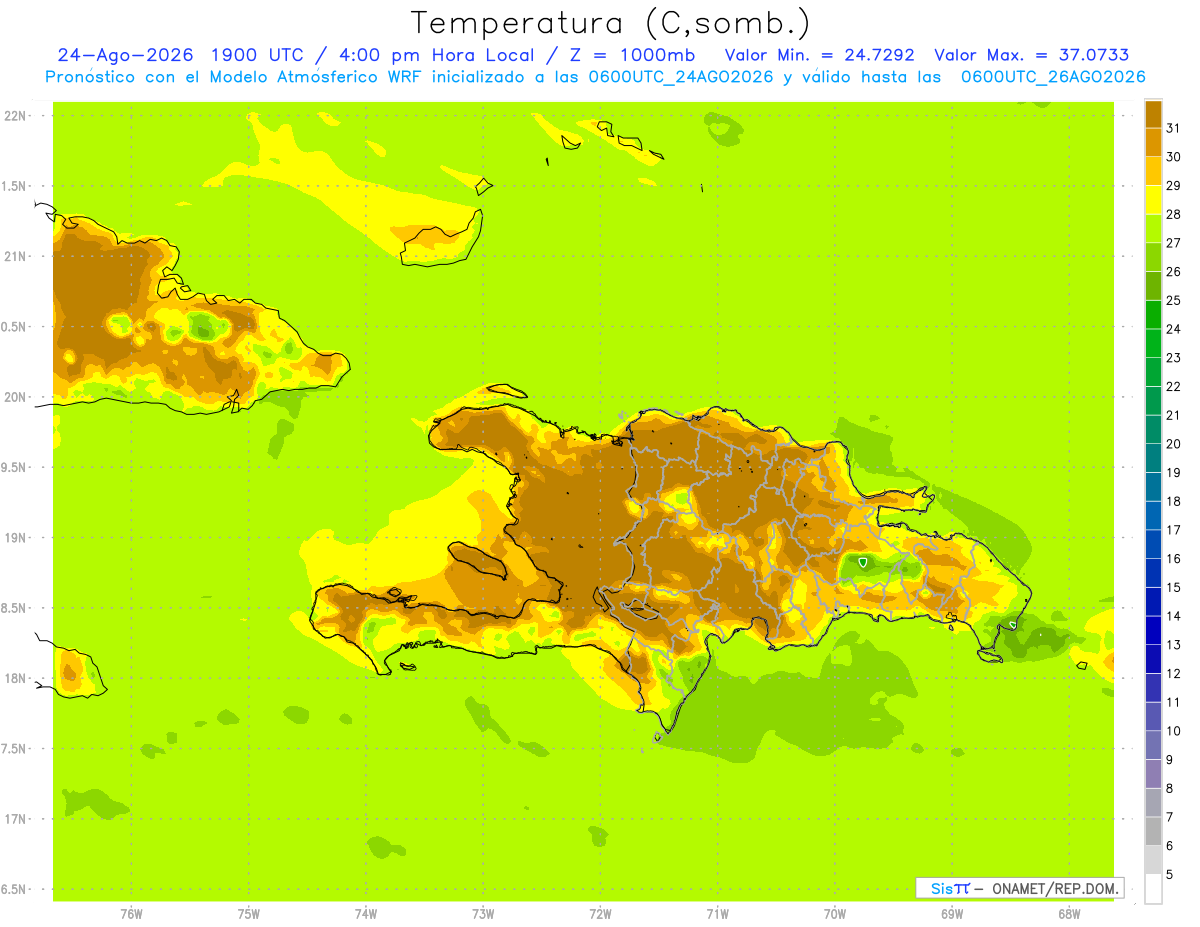The image size is (1200, 927).
Task: Click the color bar value label 31
Action: [1174, 128]
